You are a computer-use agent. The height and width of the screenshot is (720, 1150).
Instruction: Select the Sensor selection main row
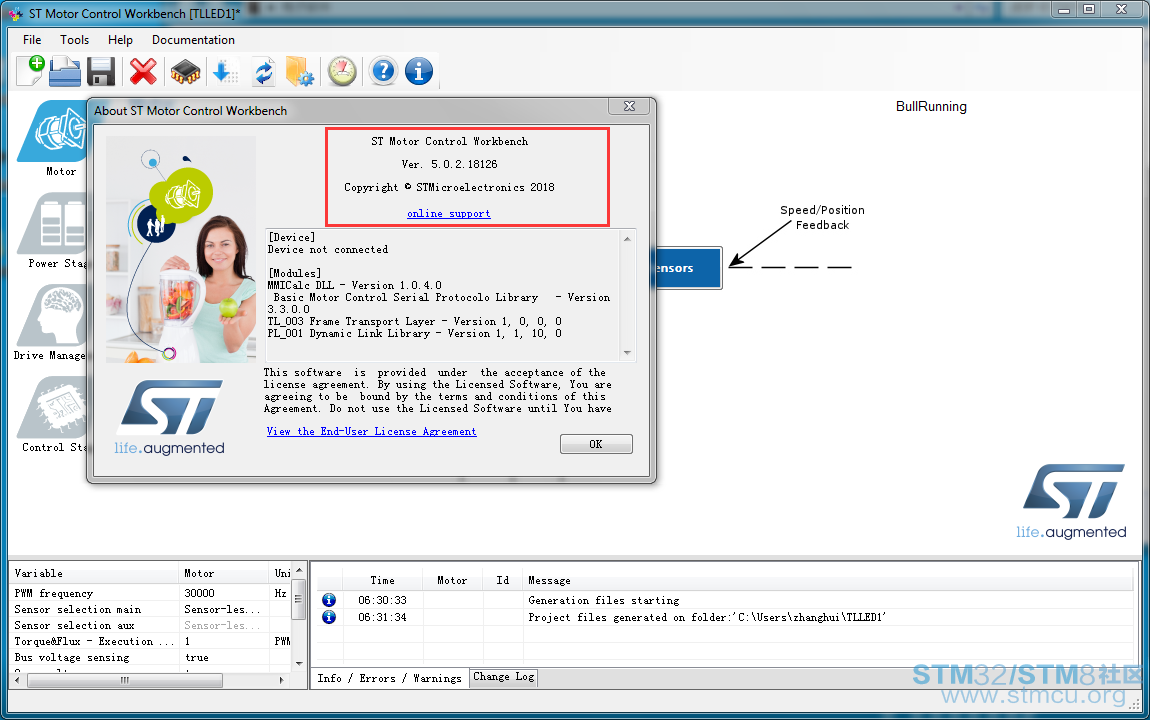pyautogui.click(x=151, y=609)
